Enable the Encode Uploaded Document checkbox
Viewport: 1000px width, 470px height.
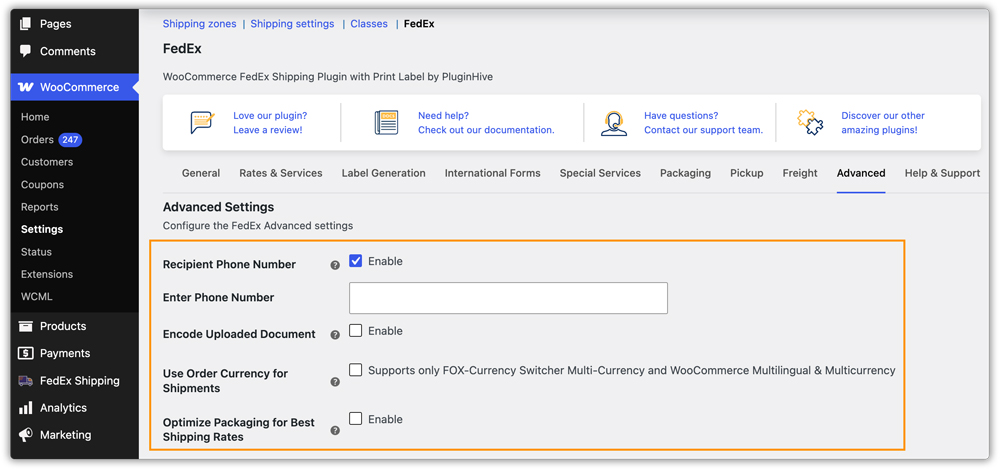pyautogui.click(x=355, y=330)
